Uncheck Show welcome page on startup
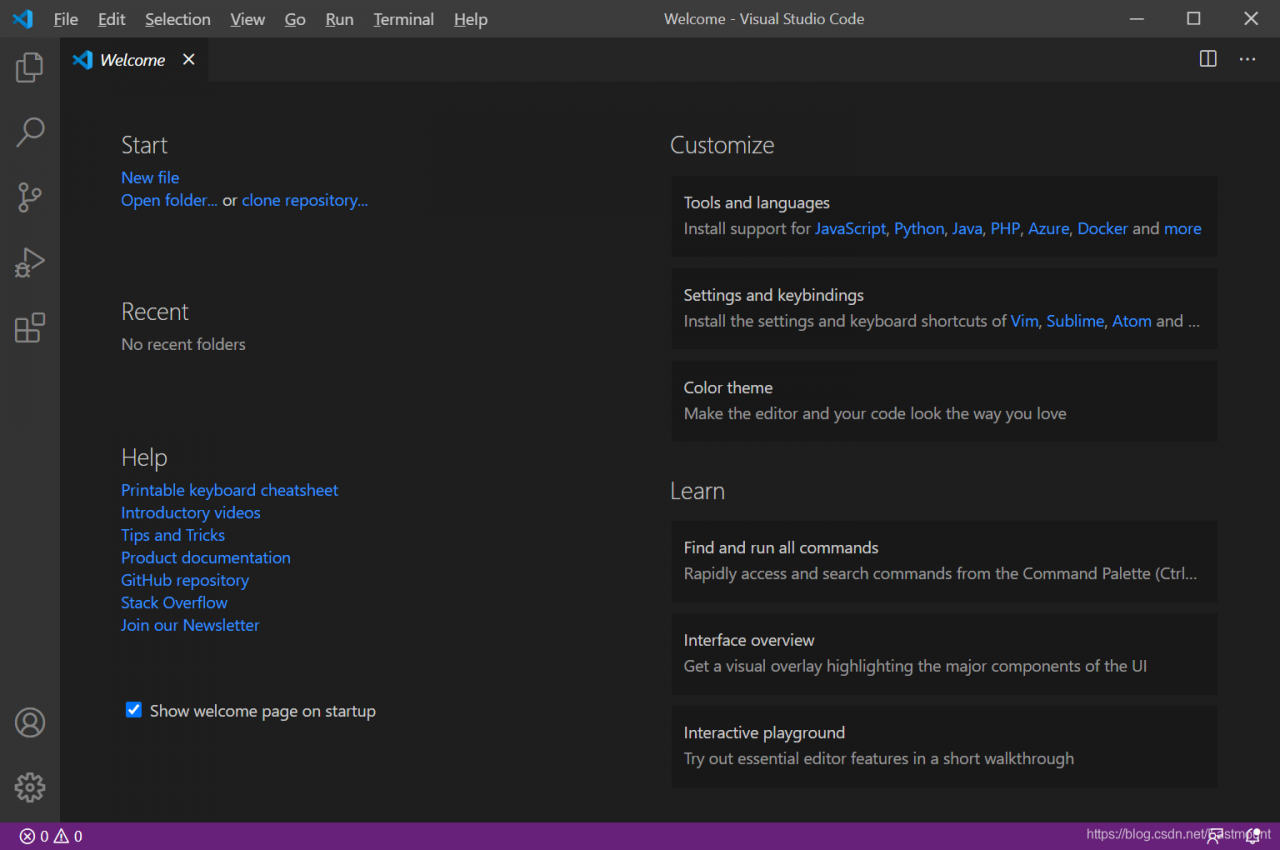This screenshot has width=1280, height=850. coord(133,710)
